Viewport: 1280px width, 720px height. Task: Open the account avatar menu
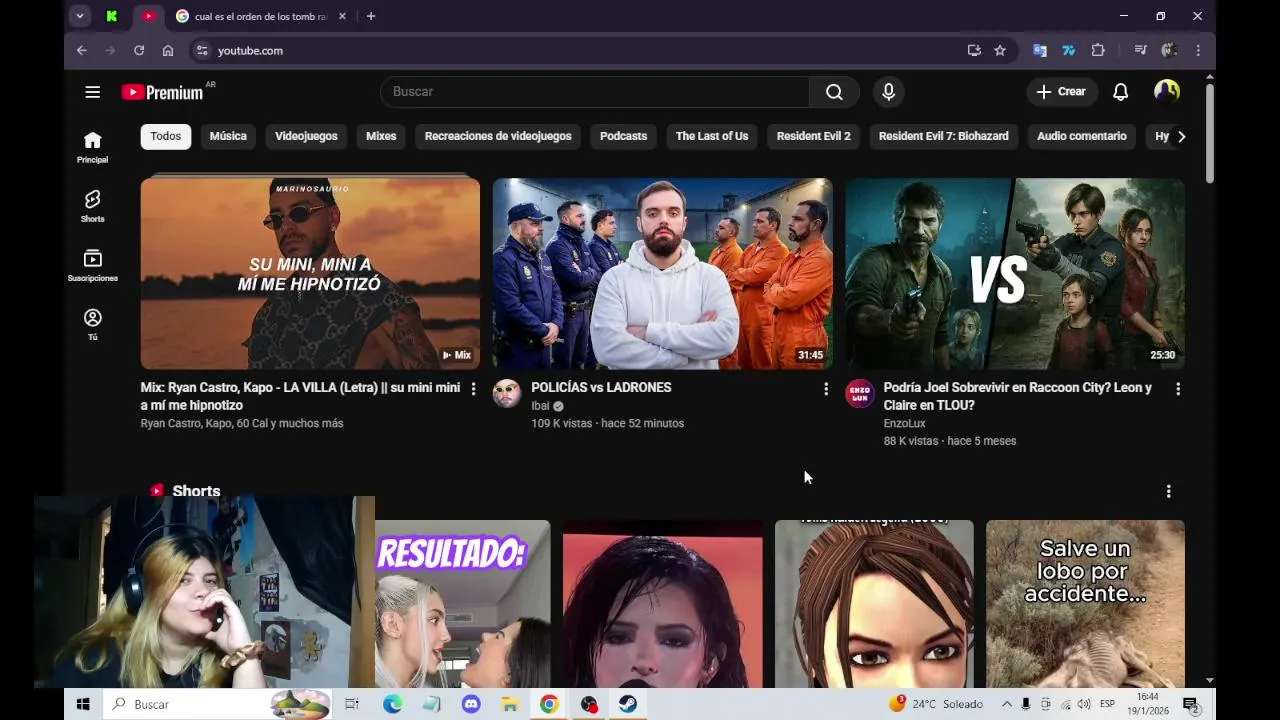pyautogui.click(x=1166, y=92)
